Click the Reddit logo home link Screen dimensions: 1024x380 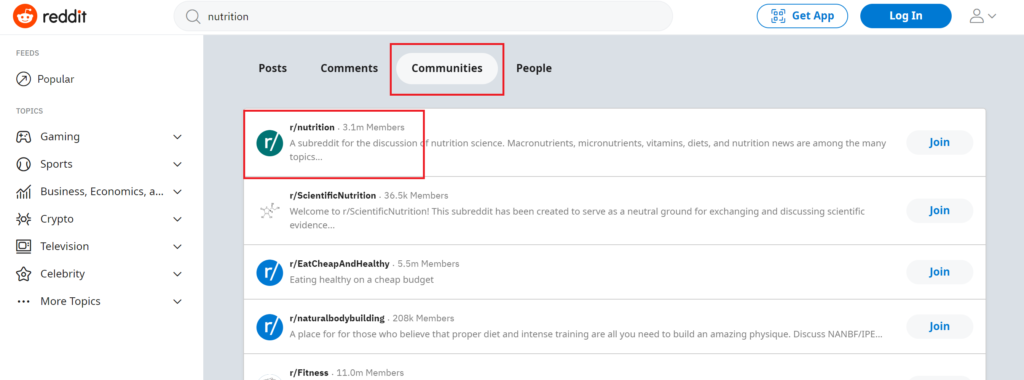50,16
